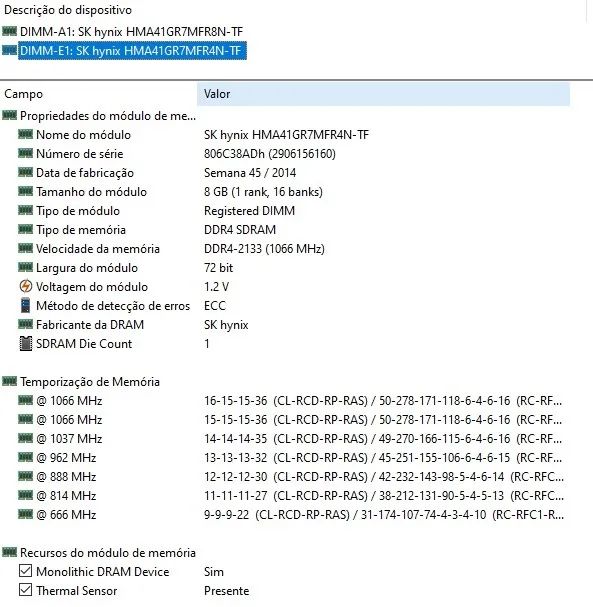Click the 72 bit value
This screenshot has height=607, width=593.
[x=218, y=267]
